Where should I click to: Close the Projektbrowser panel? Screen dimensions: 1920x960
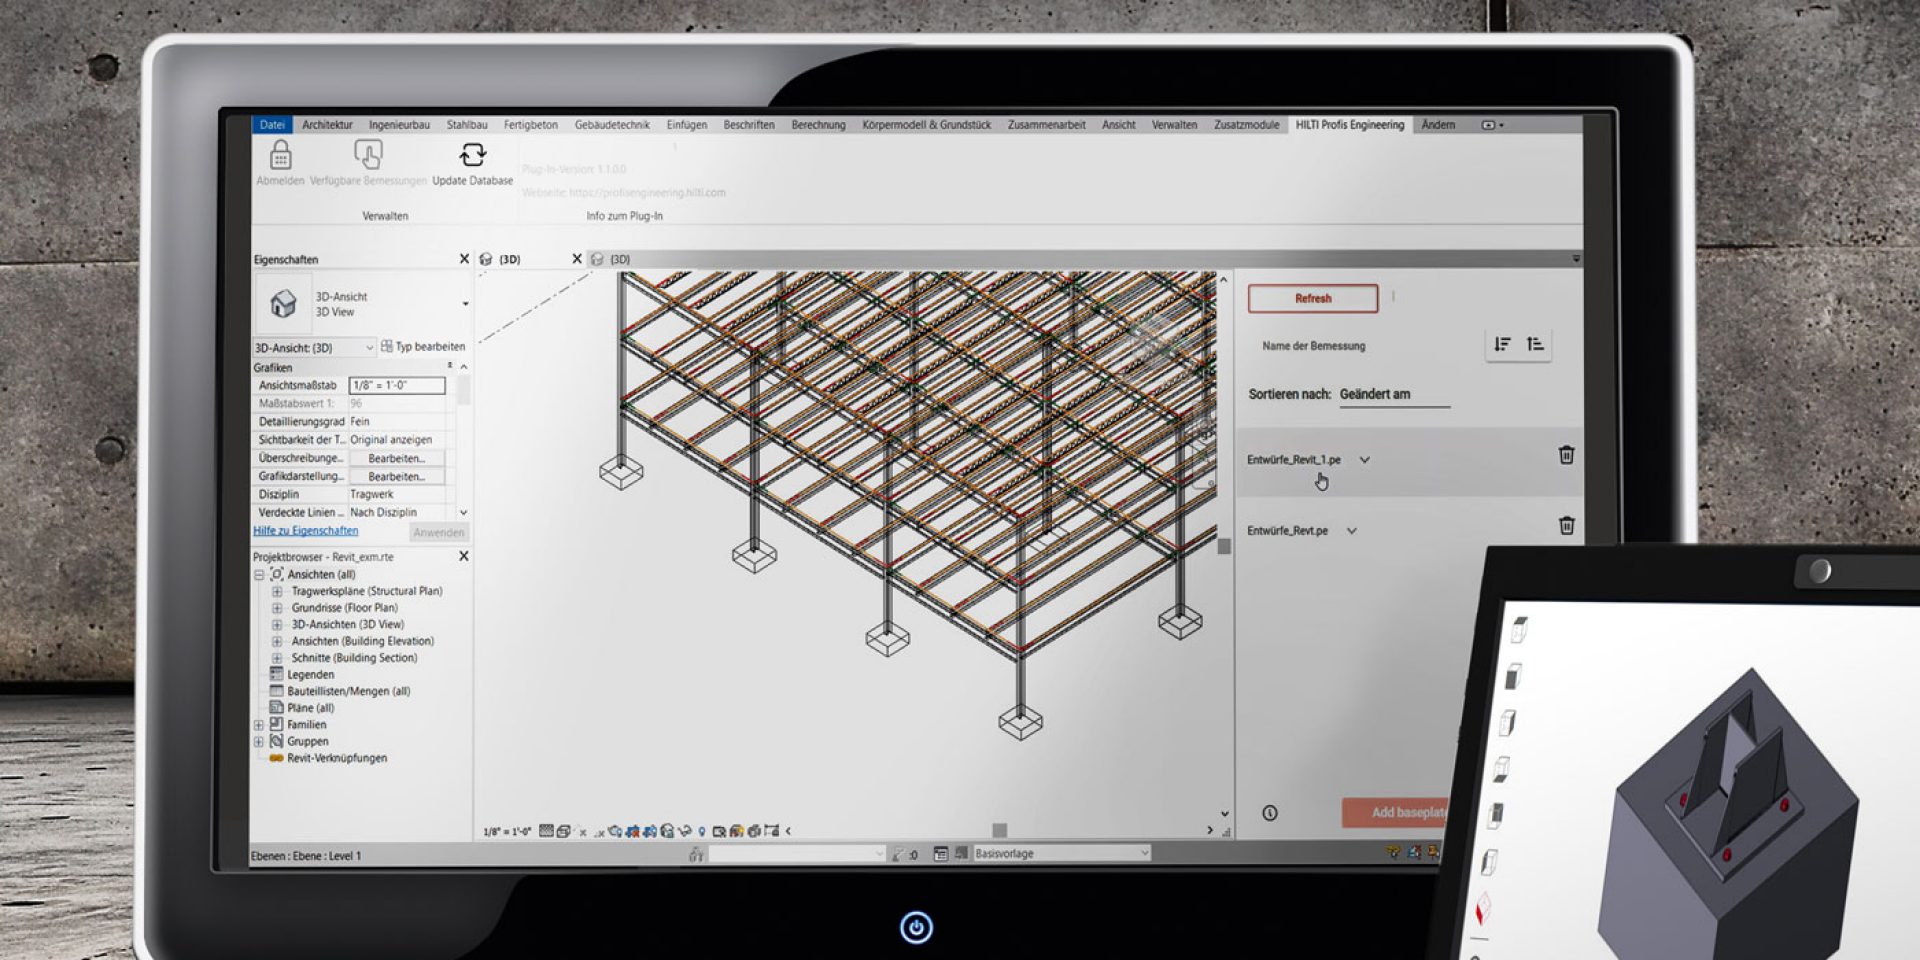(x=463, y=556)
